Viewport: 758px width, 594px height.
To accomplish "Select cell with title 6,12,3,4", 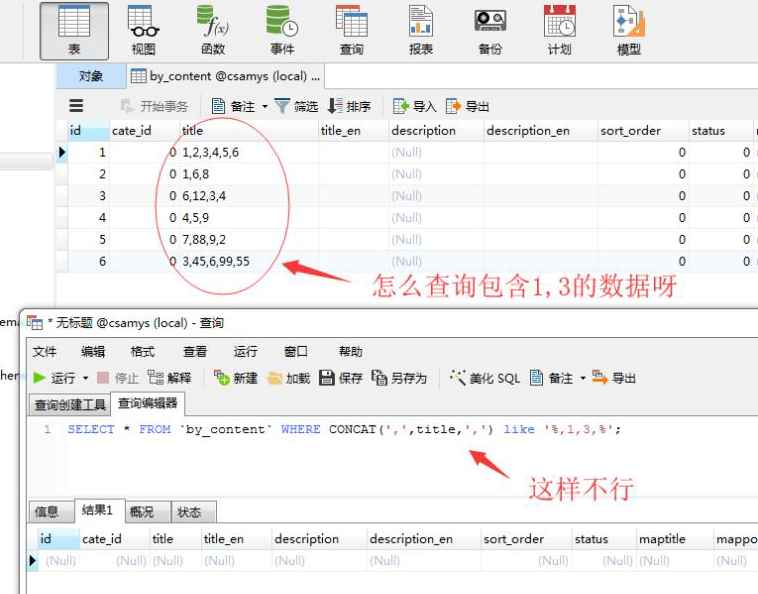I will pos(249,196).
